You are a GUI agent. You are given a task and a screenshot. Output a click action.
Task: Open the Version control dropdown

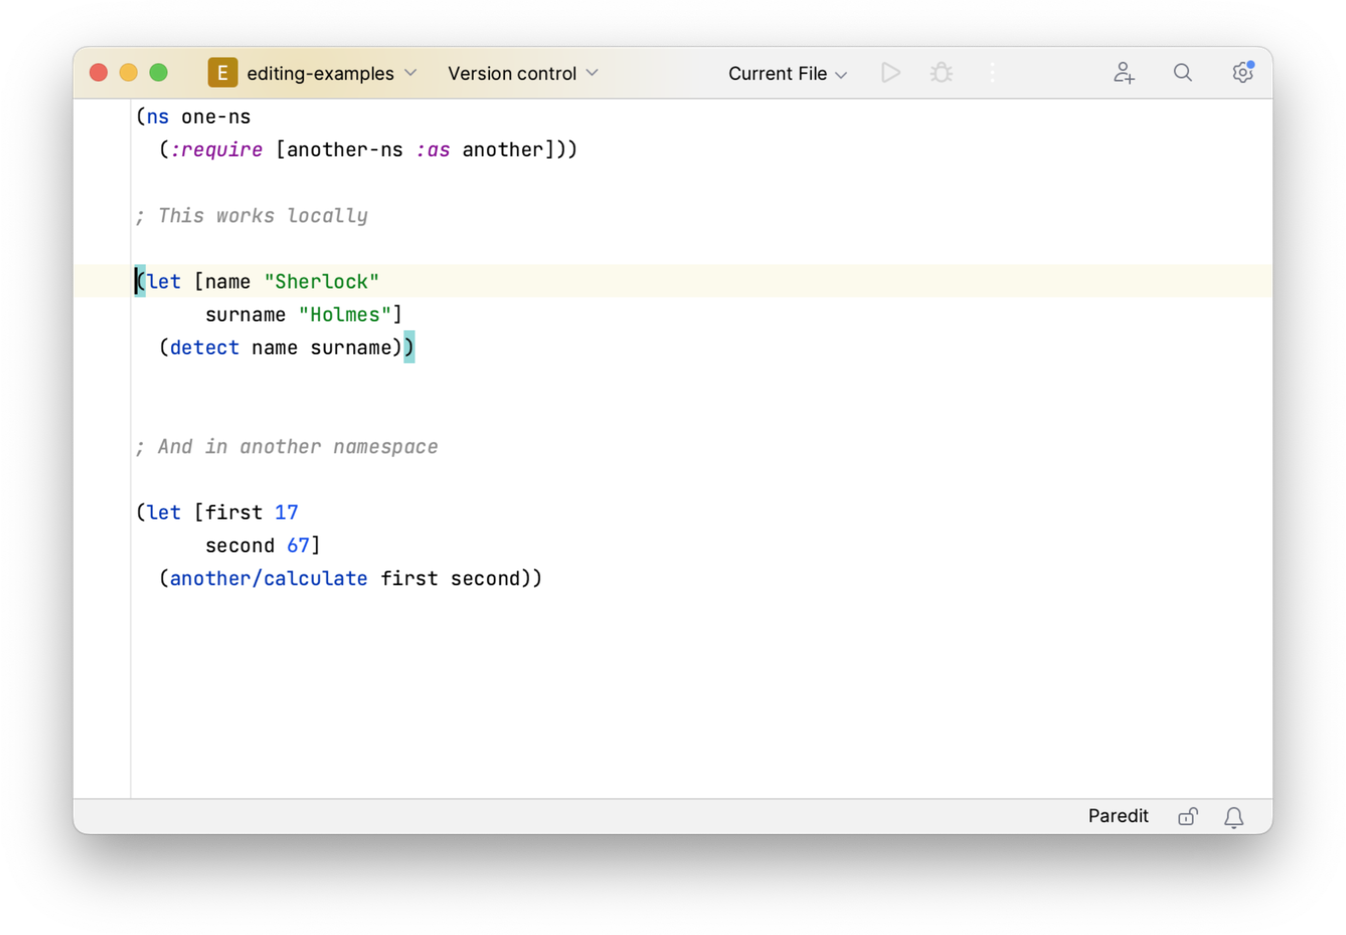click(523, 73)
